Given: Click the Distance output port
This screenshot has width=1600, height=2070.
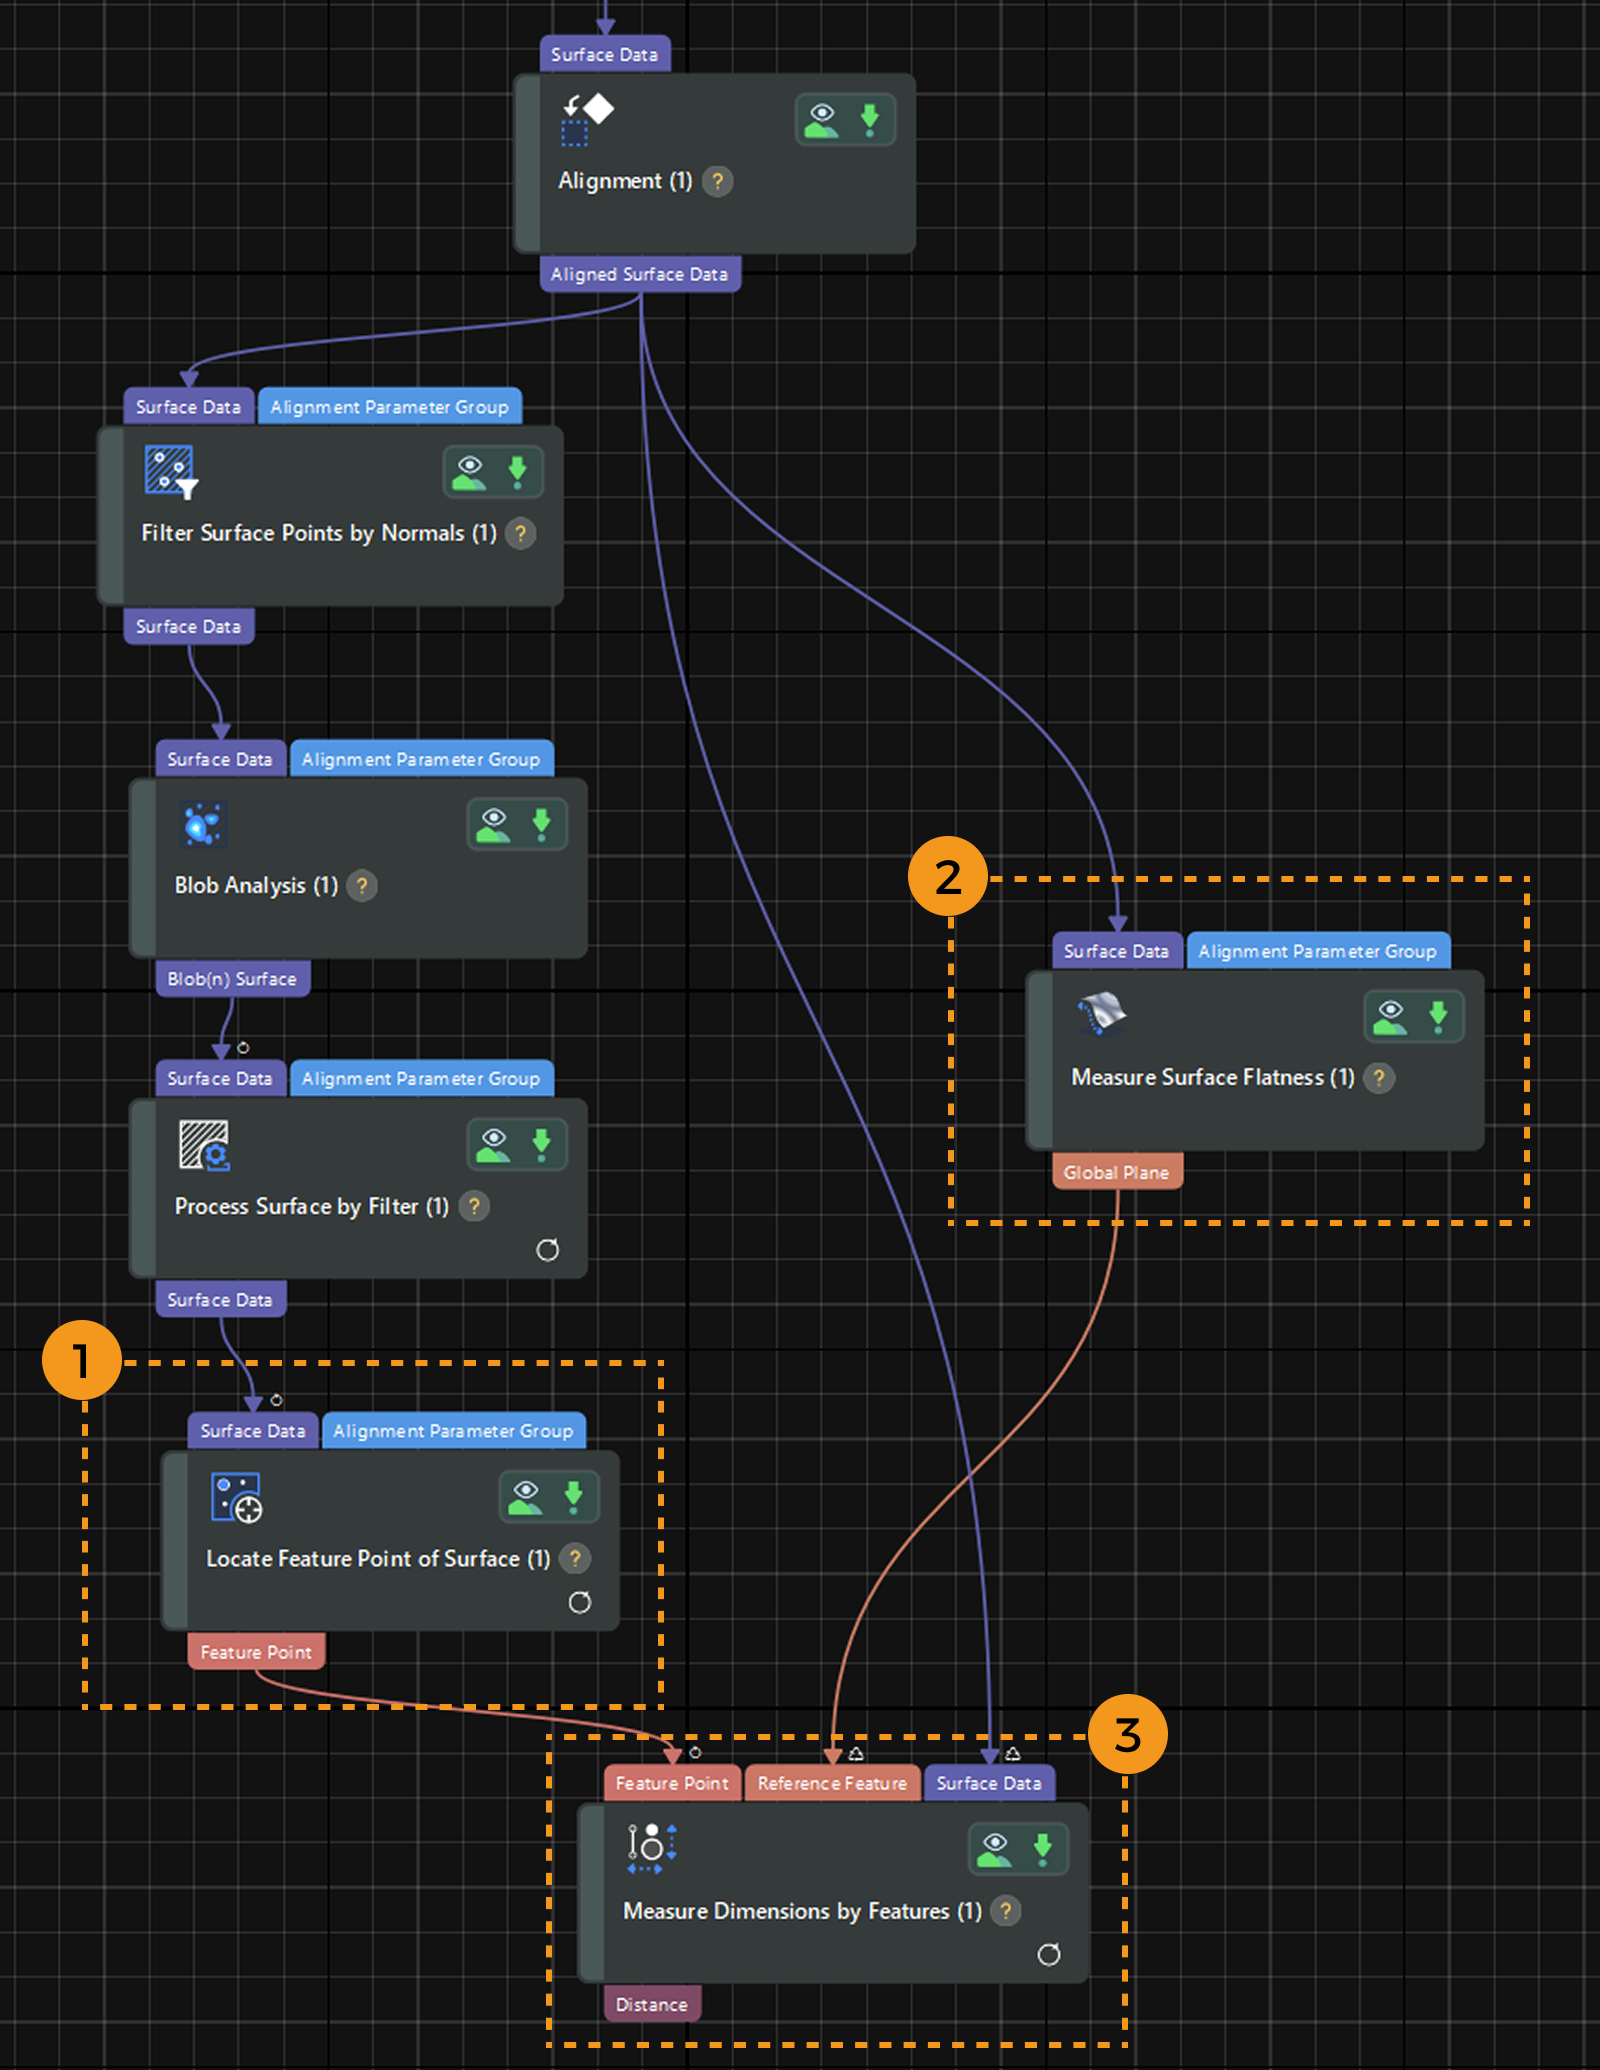Looking at the screenshot, I should click(x=651, y=2004).
